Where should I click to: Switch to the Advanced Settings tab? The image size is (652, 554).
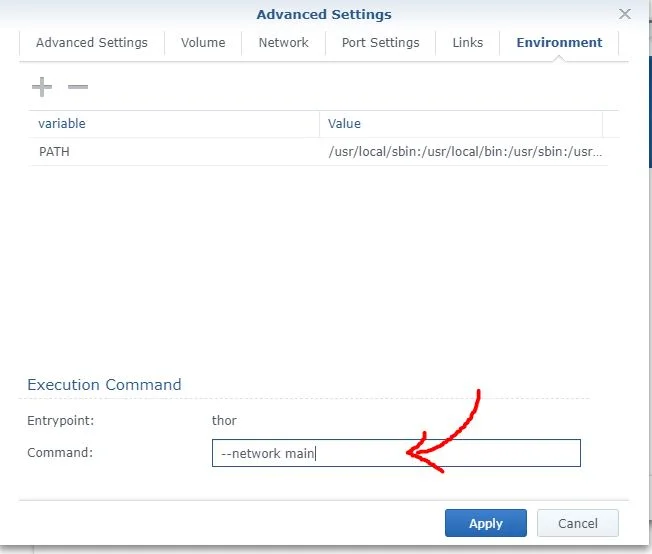click(91, 43)
